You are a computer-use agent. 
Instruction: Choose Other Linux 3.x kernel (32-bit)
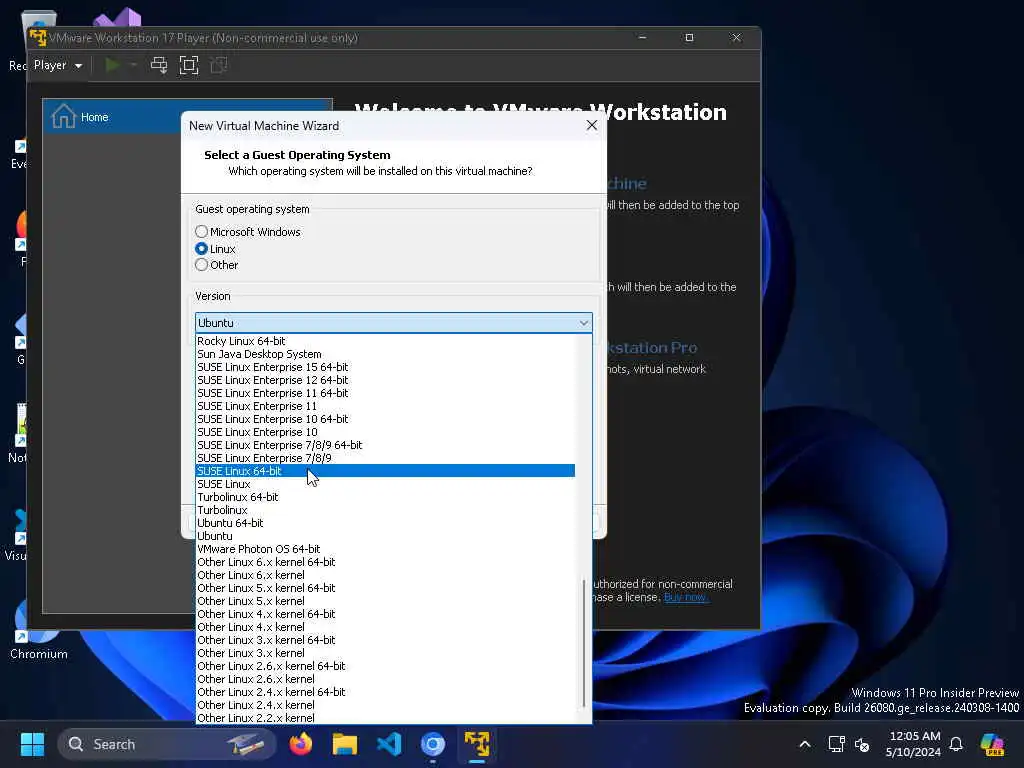pos(385,654)
